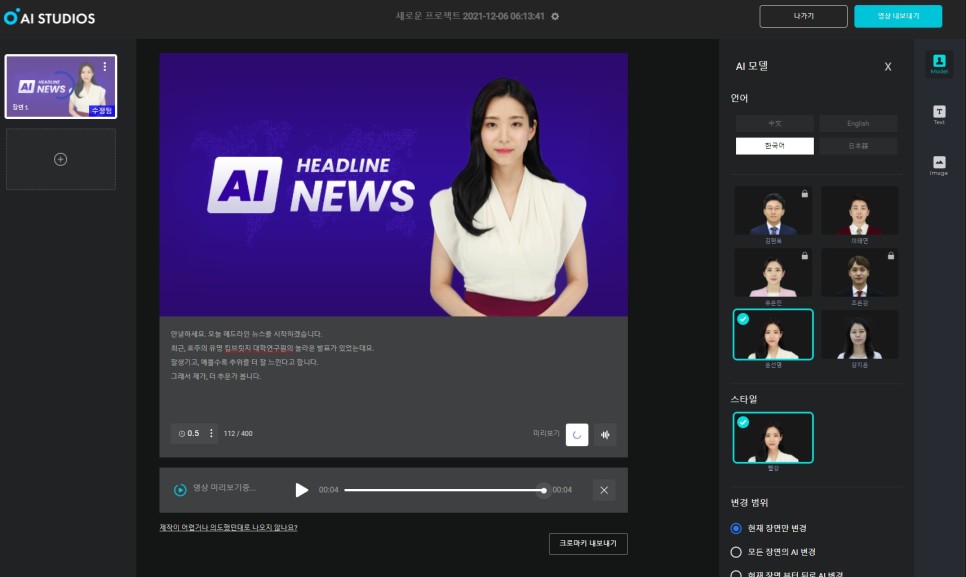Open project settings gear next to project title
Viewport: 966px width, 577px height.
click(555, 17)
